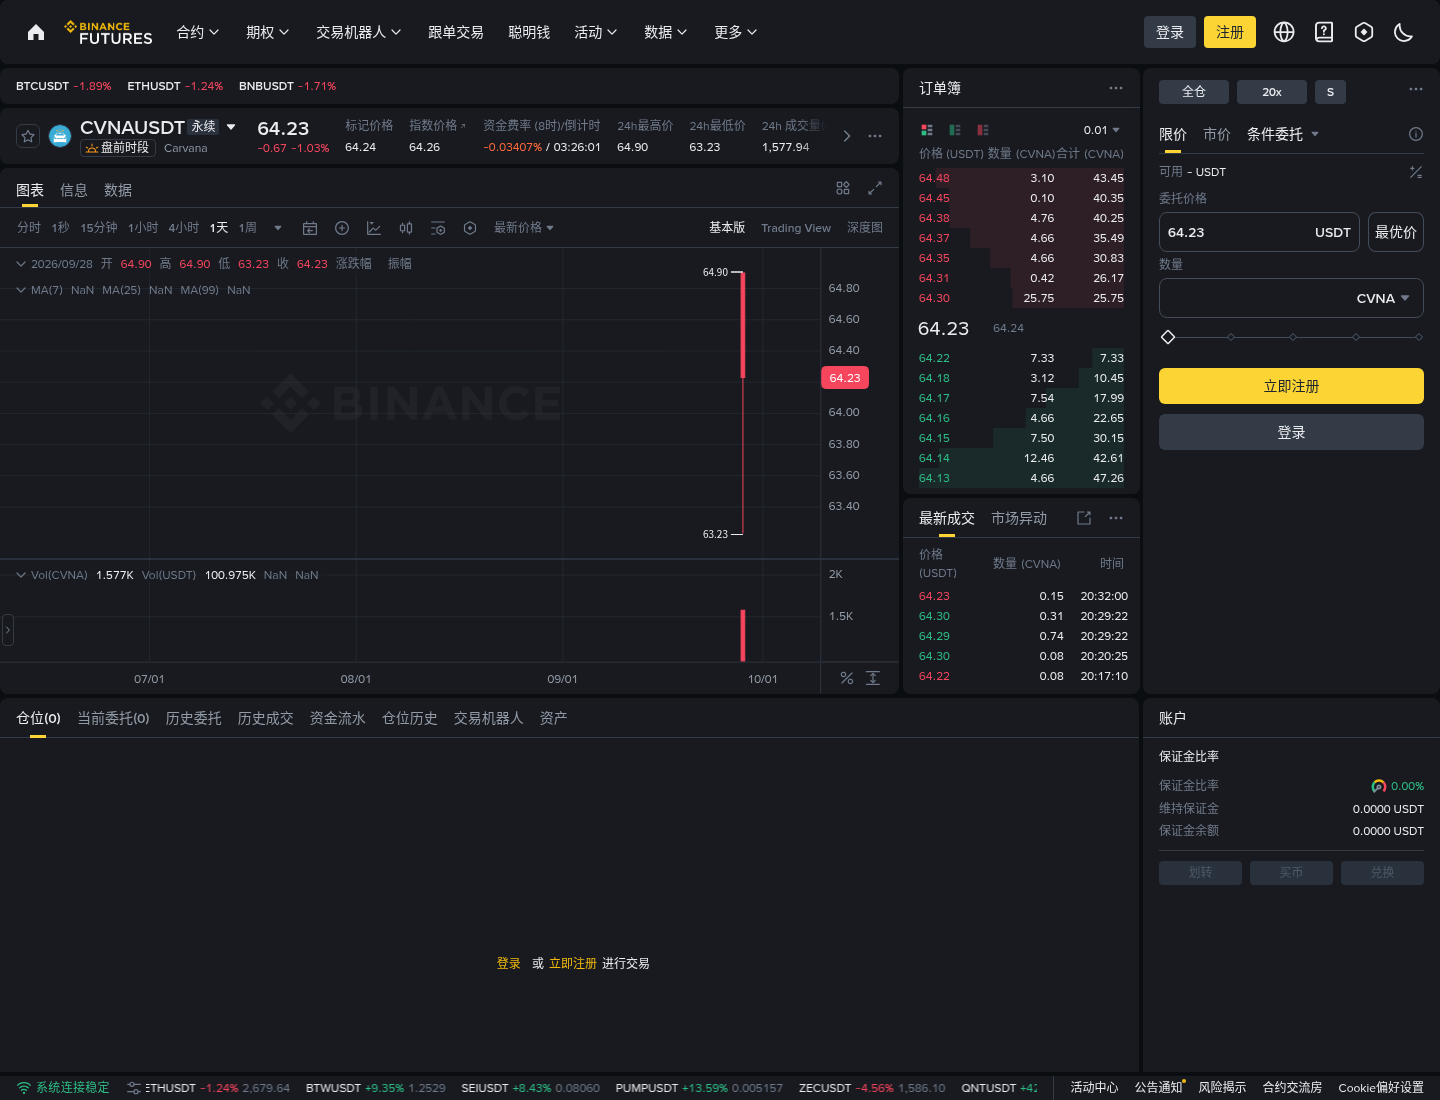Viewport: 1440px width, 1100px height.
Task: Show only asks in the order book
Action: pos(983,130)
